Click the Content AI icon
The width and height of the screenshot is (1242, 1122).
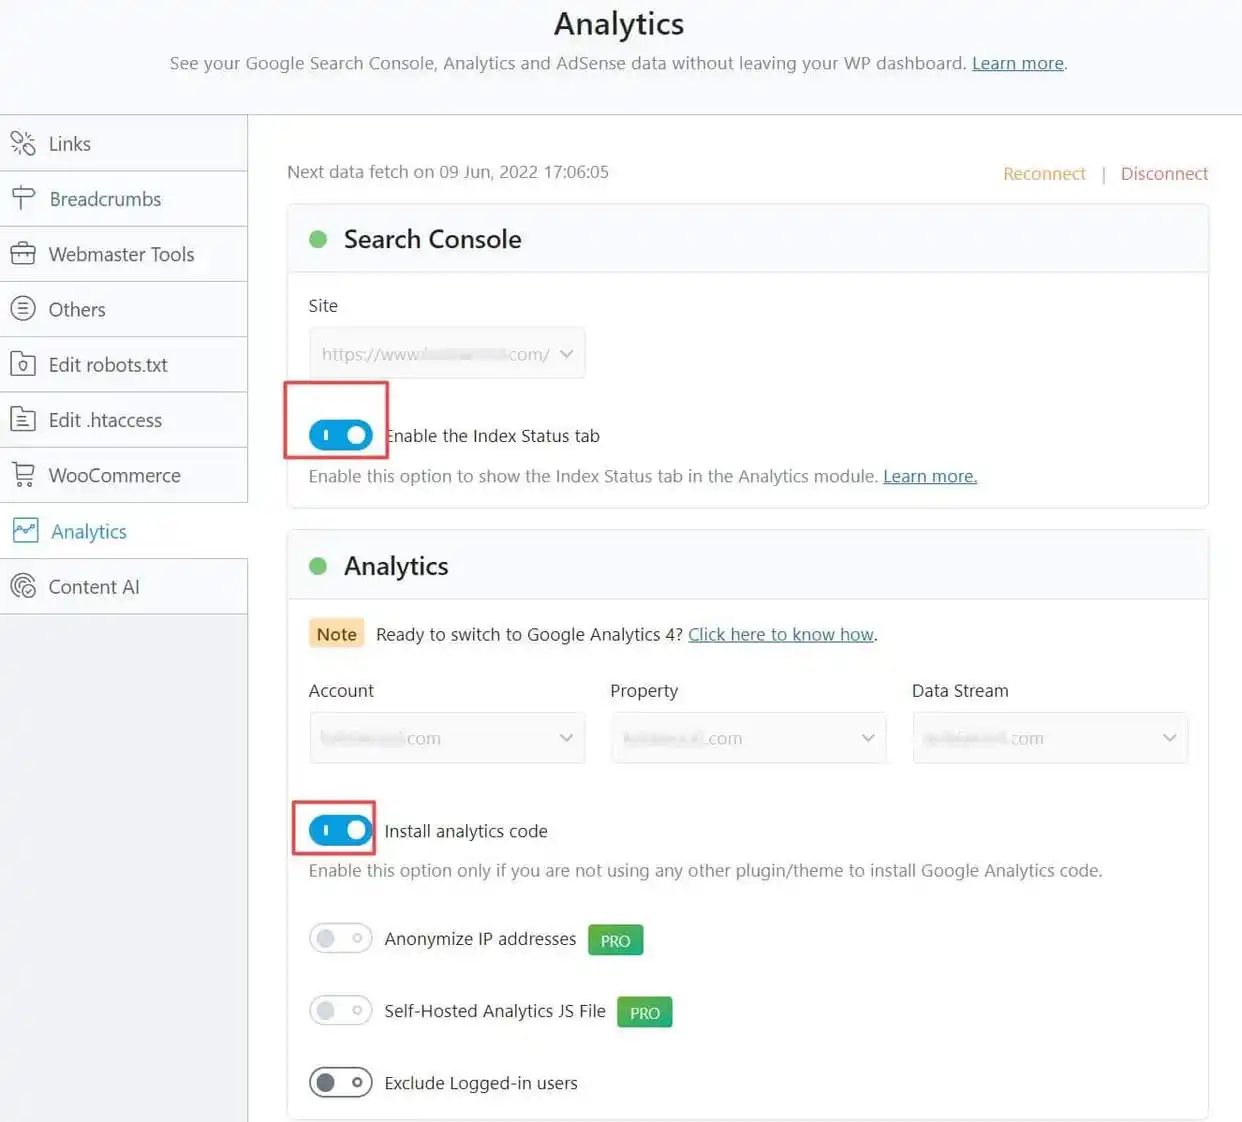pyautogui.click(x=23, y=586)
